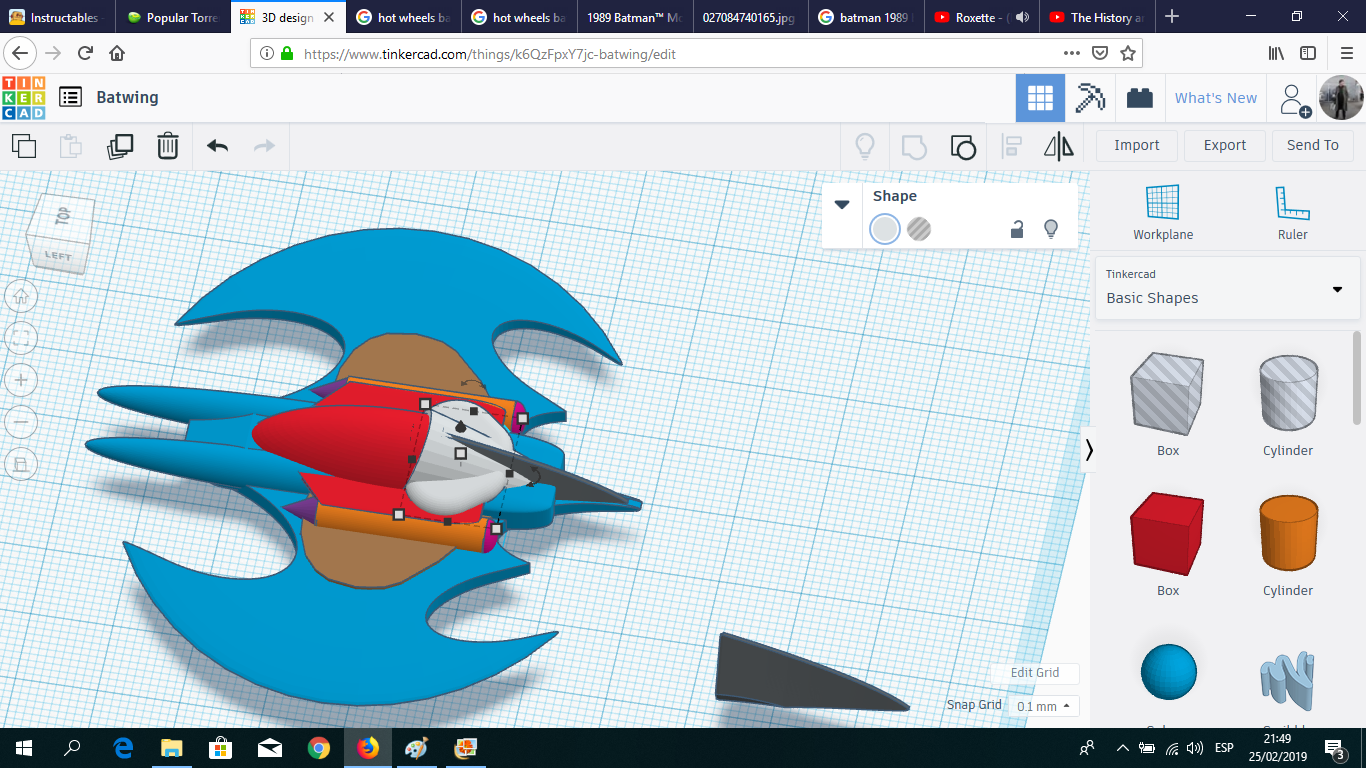Bookmark this page with the star
Screen dimensions: 1366x768
[x=1128, y=53]
